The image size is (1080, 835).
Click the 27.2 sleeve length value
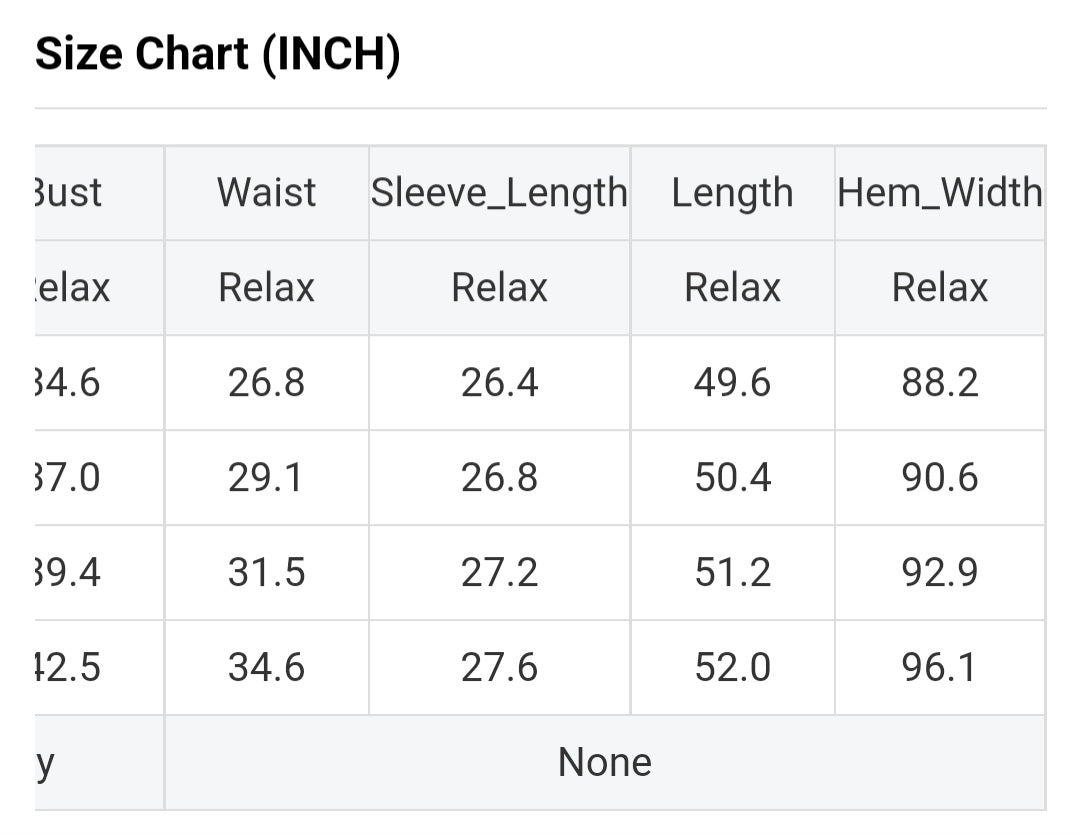click(499, 573)
